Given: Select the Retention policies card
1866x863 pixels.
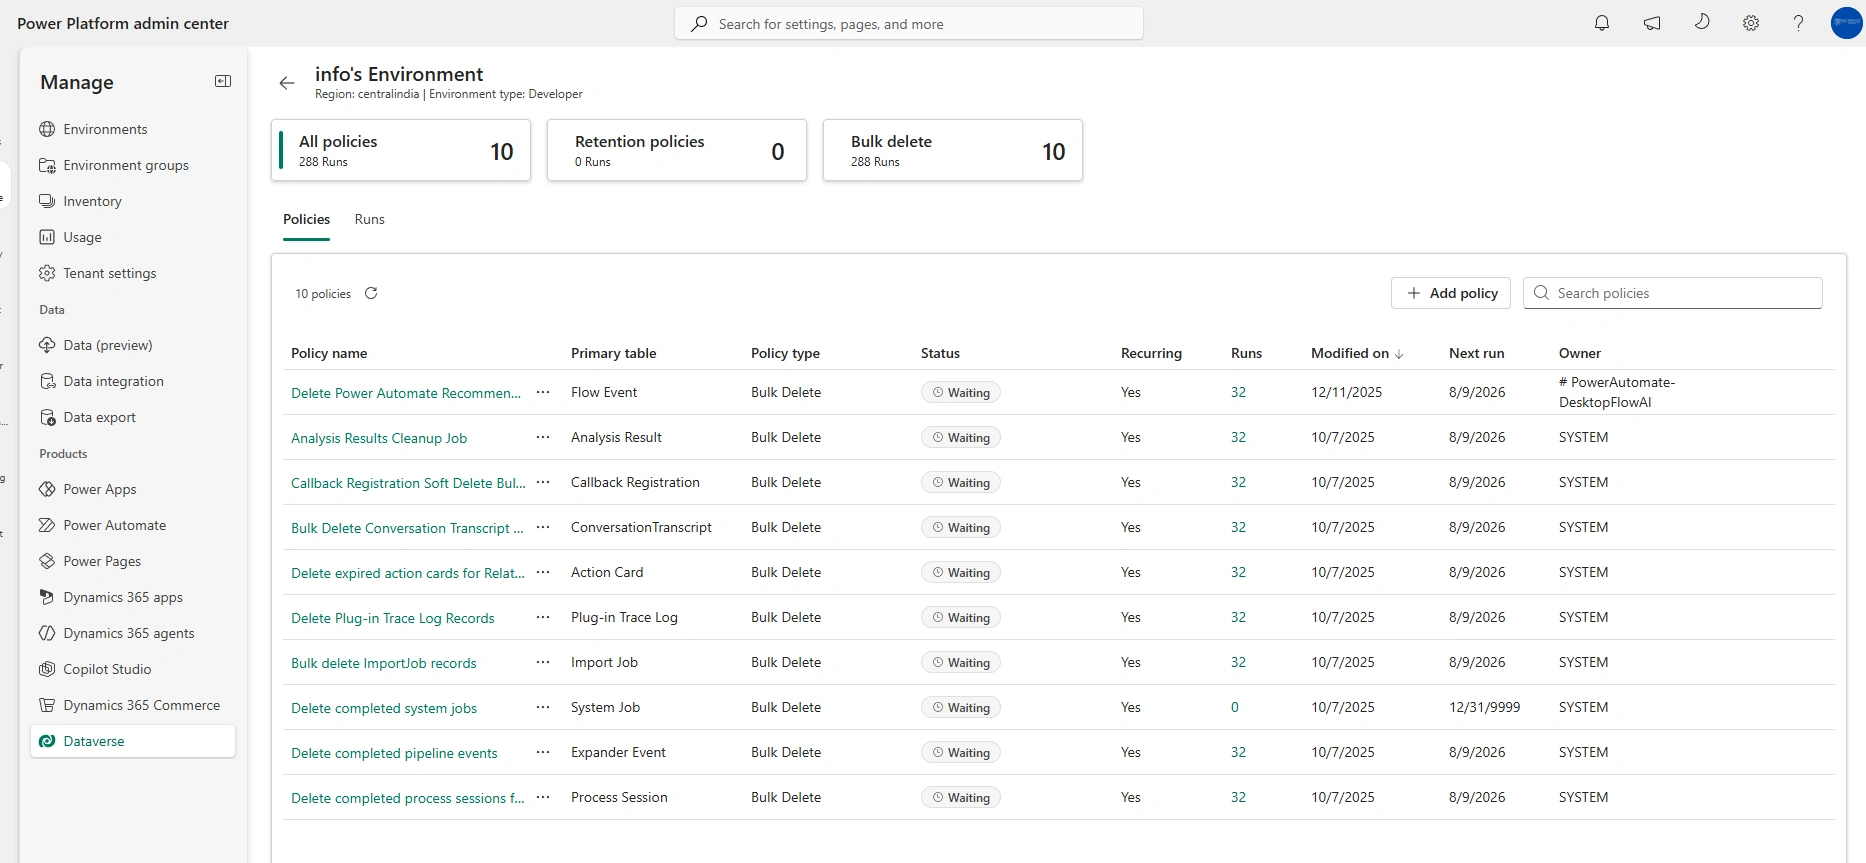Looking at the screenshot, I should 677,150.
